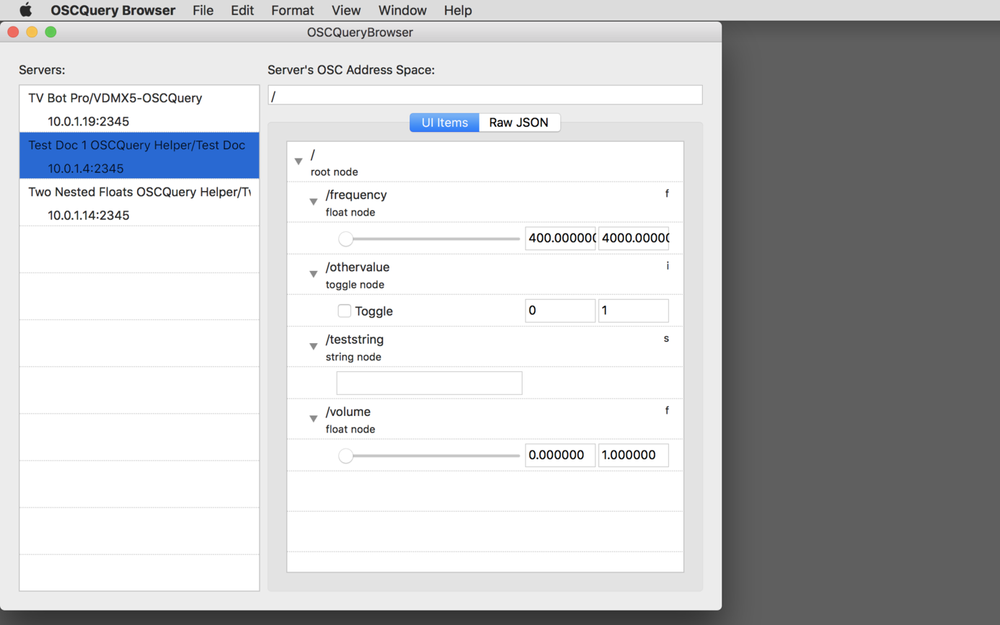Click the /frequency node label
Image resolution: width=1000 pixels, height=625 pixels.
(x=356, y=195)
